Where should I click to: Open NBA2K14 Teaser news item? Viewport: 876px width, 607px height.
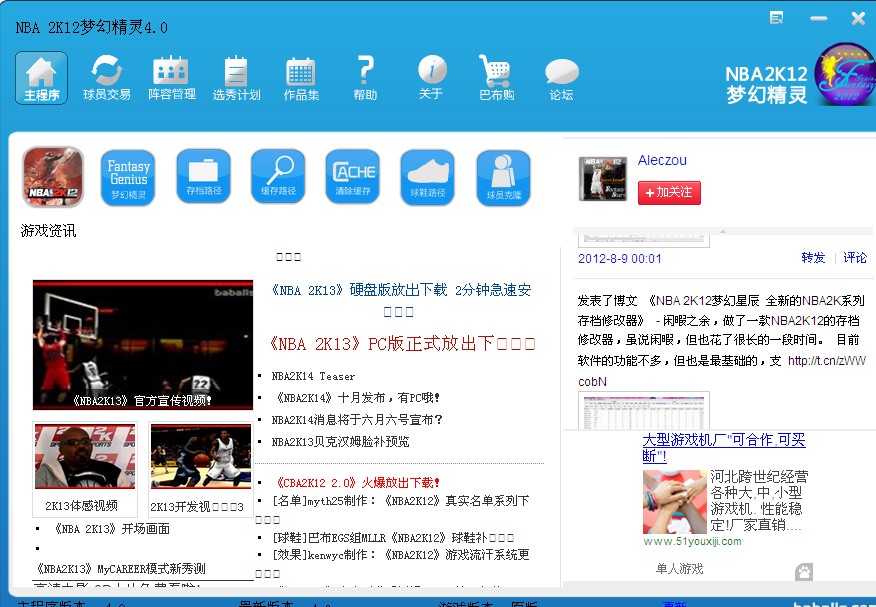tap(313, 376)
